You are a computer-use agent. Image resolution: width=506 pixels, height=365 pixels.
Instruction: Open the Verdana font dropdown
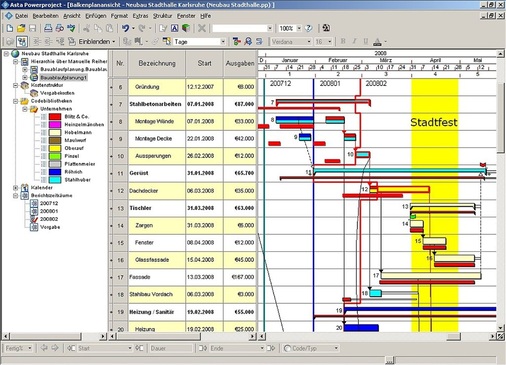[309, 42]
